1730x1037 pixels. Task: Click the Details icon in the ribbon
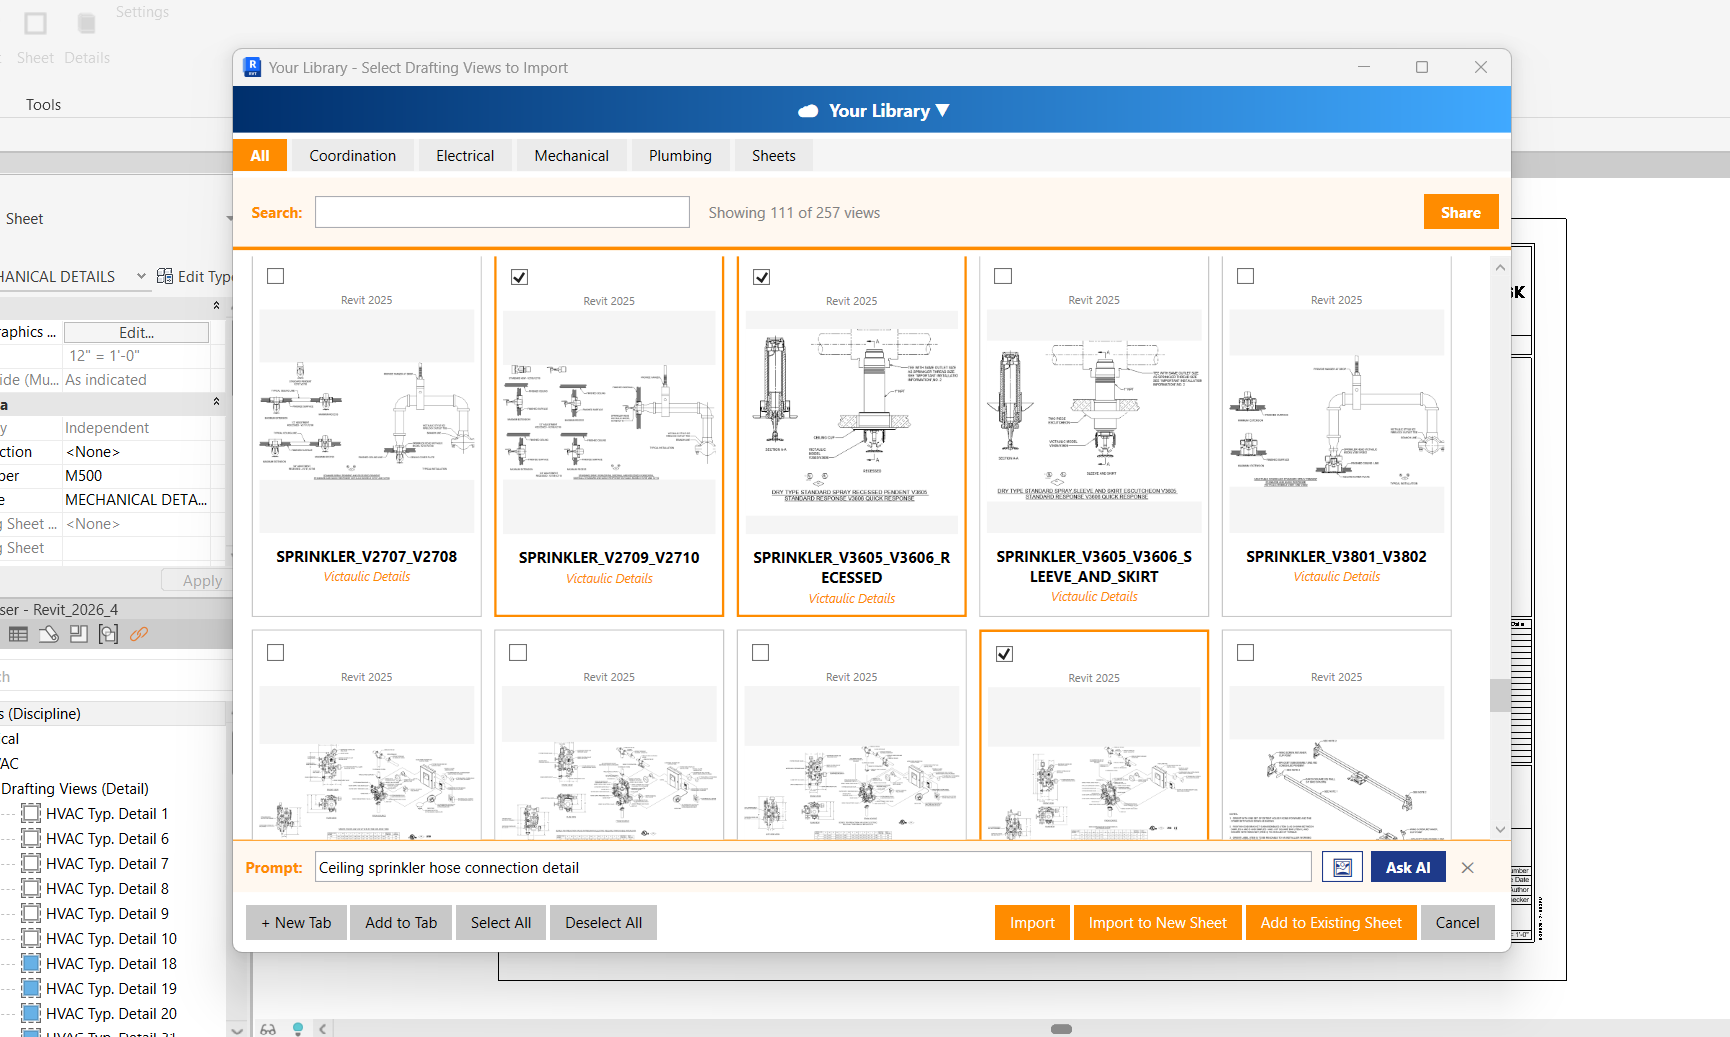coord(87,23)
